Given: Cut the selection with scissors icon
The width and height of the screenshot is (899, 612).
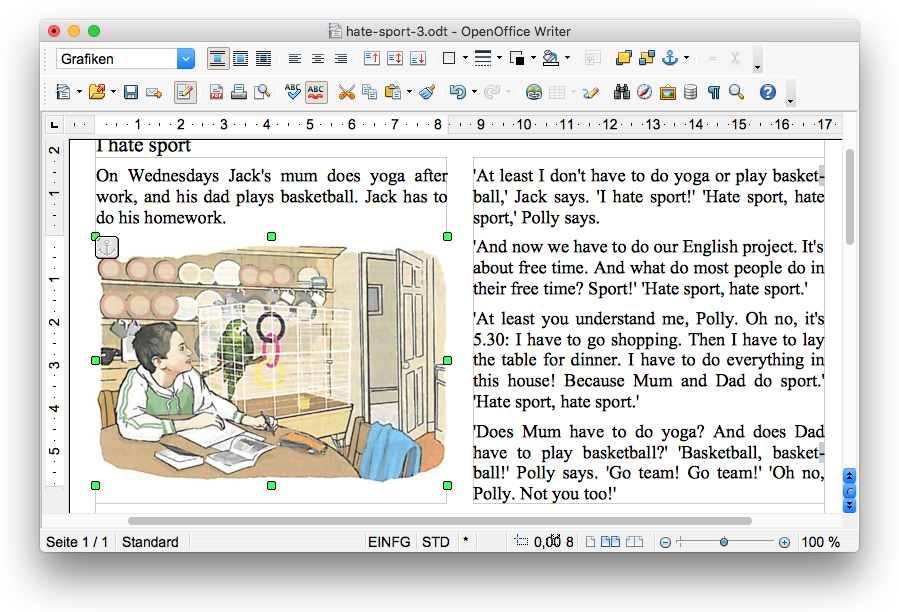Looking at the screenshot, I should coord(346,92).
